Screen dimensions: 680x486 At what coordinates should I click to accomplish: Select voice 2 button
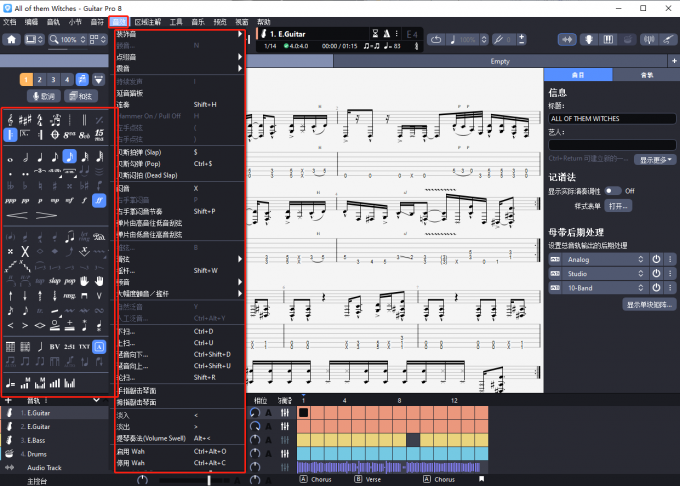(39, 79)
